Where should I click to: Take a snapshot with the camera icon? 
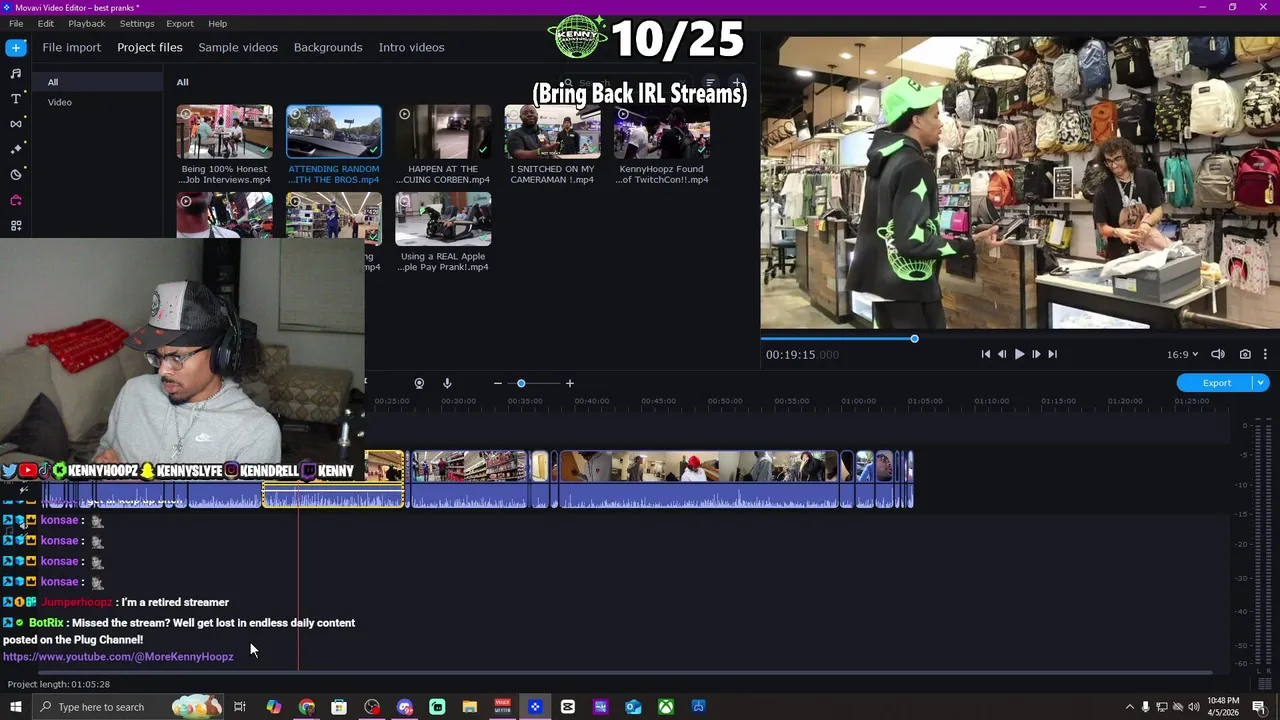pos(1245,354)
